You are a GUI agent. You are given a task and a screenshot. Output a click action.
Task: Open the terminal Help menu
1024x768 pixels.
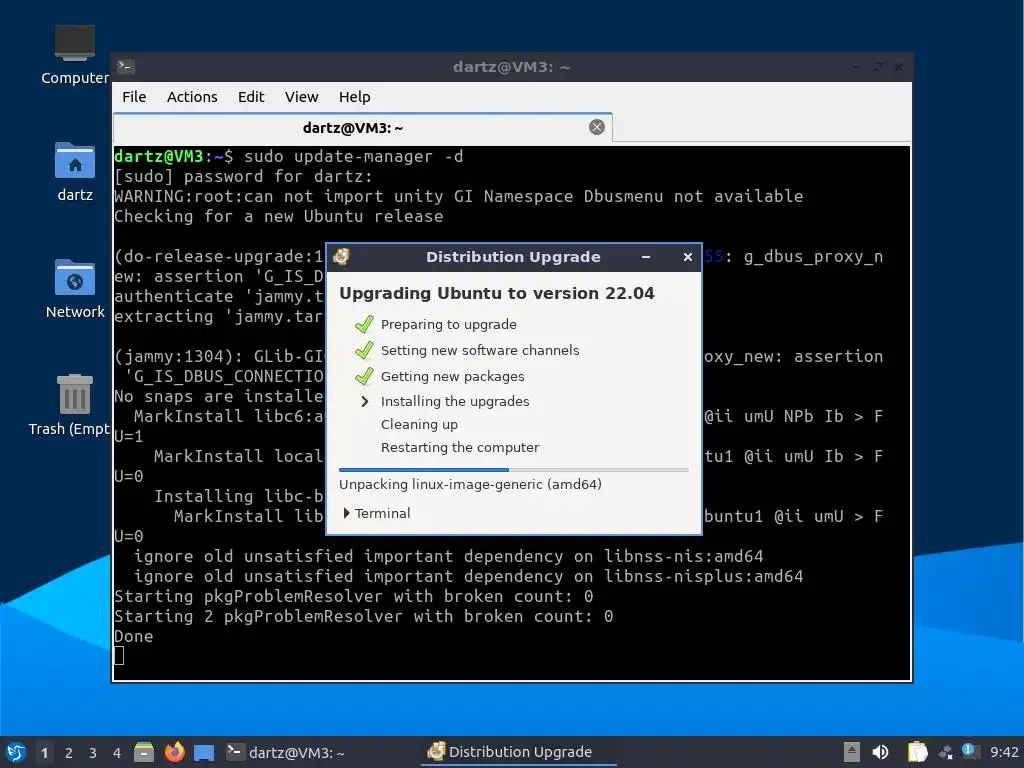click(355, 97)
